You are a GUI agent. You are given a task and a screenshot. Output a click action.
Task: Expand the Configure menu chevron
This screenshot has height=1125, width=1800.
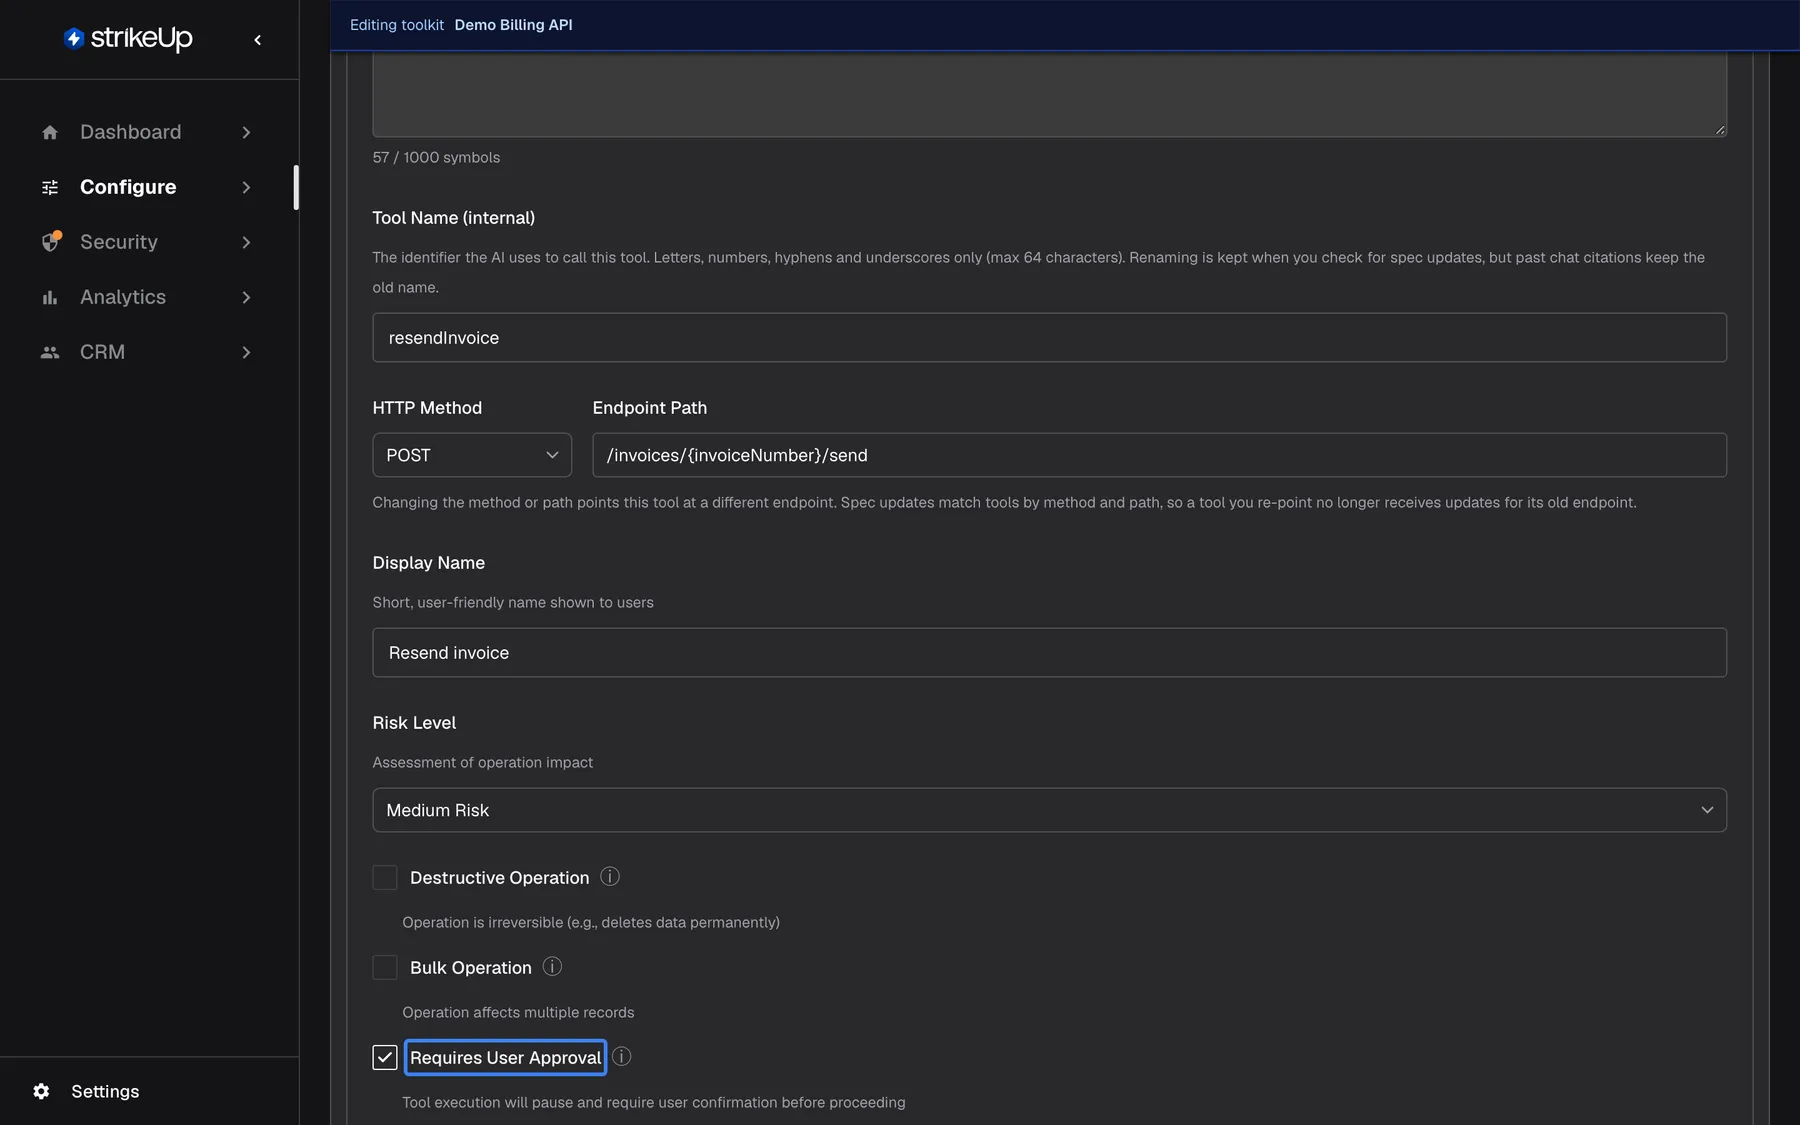[x=246, y=187]
